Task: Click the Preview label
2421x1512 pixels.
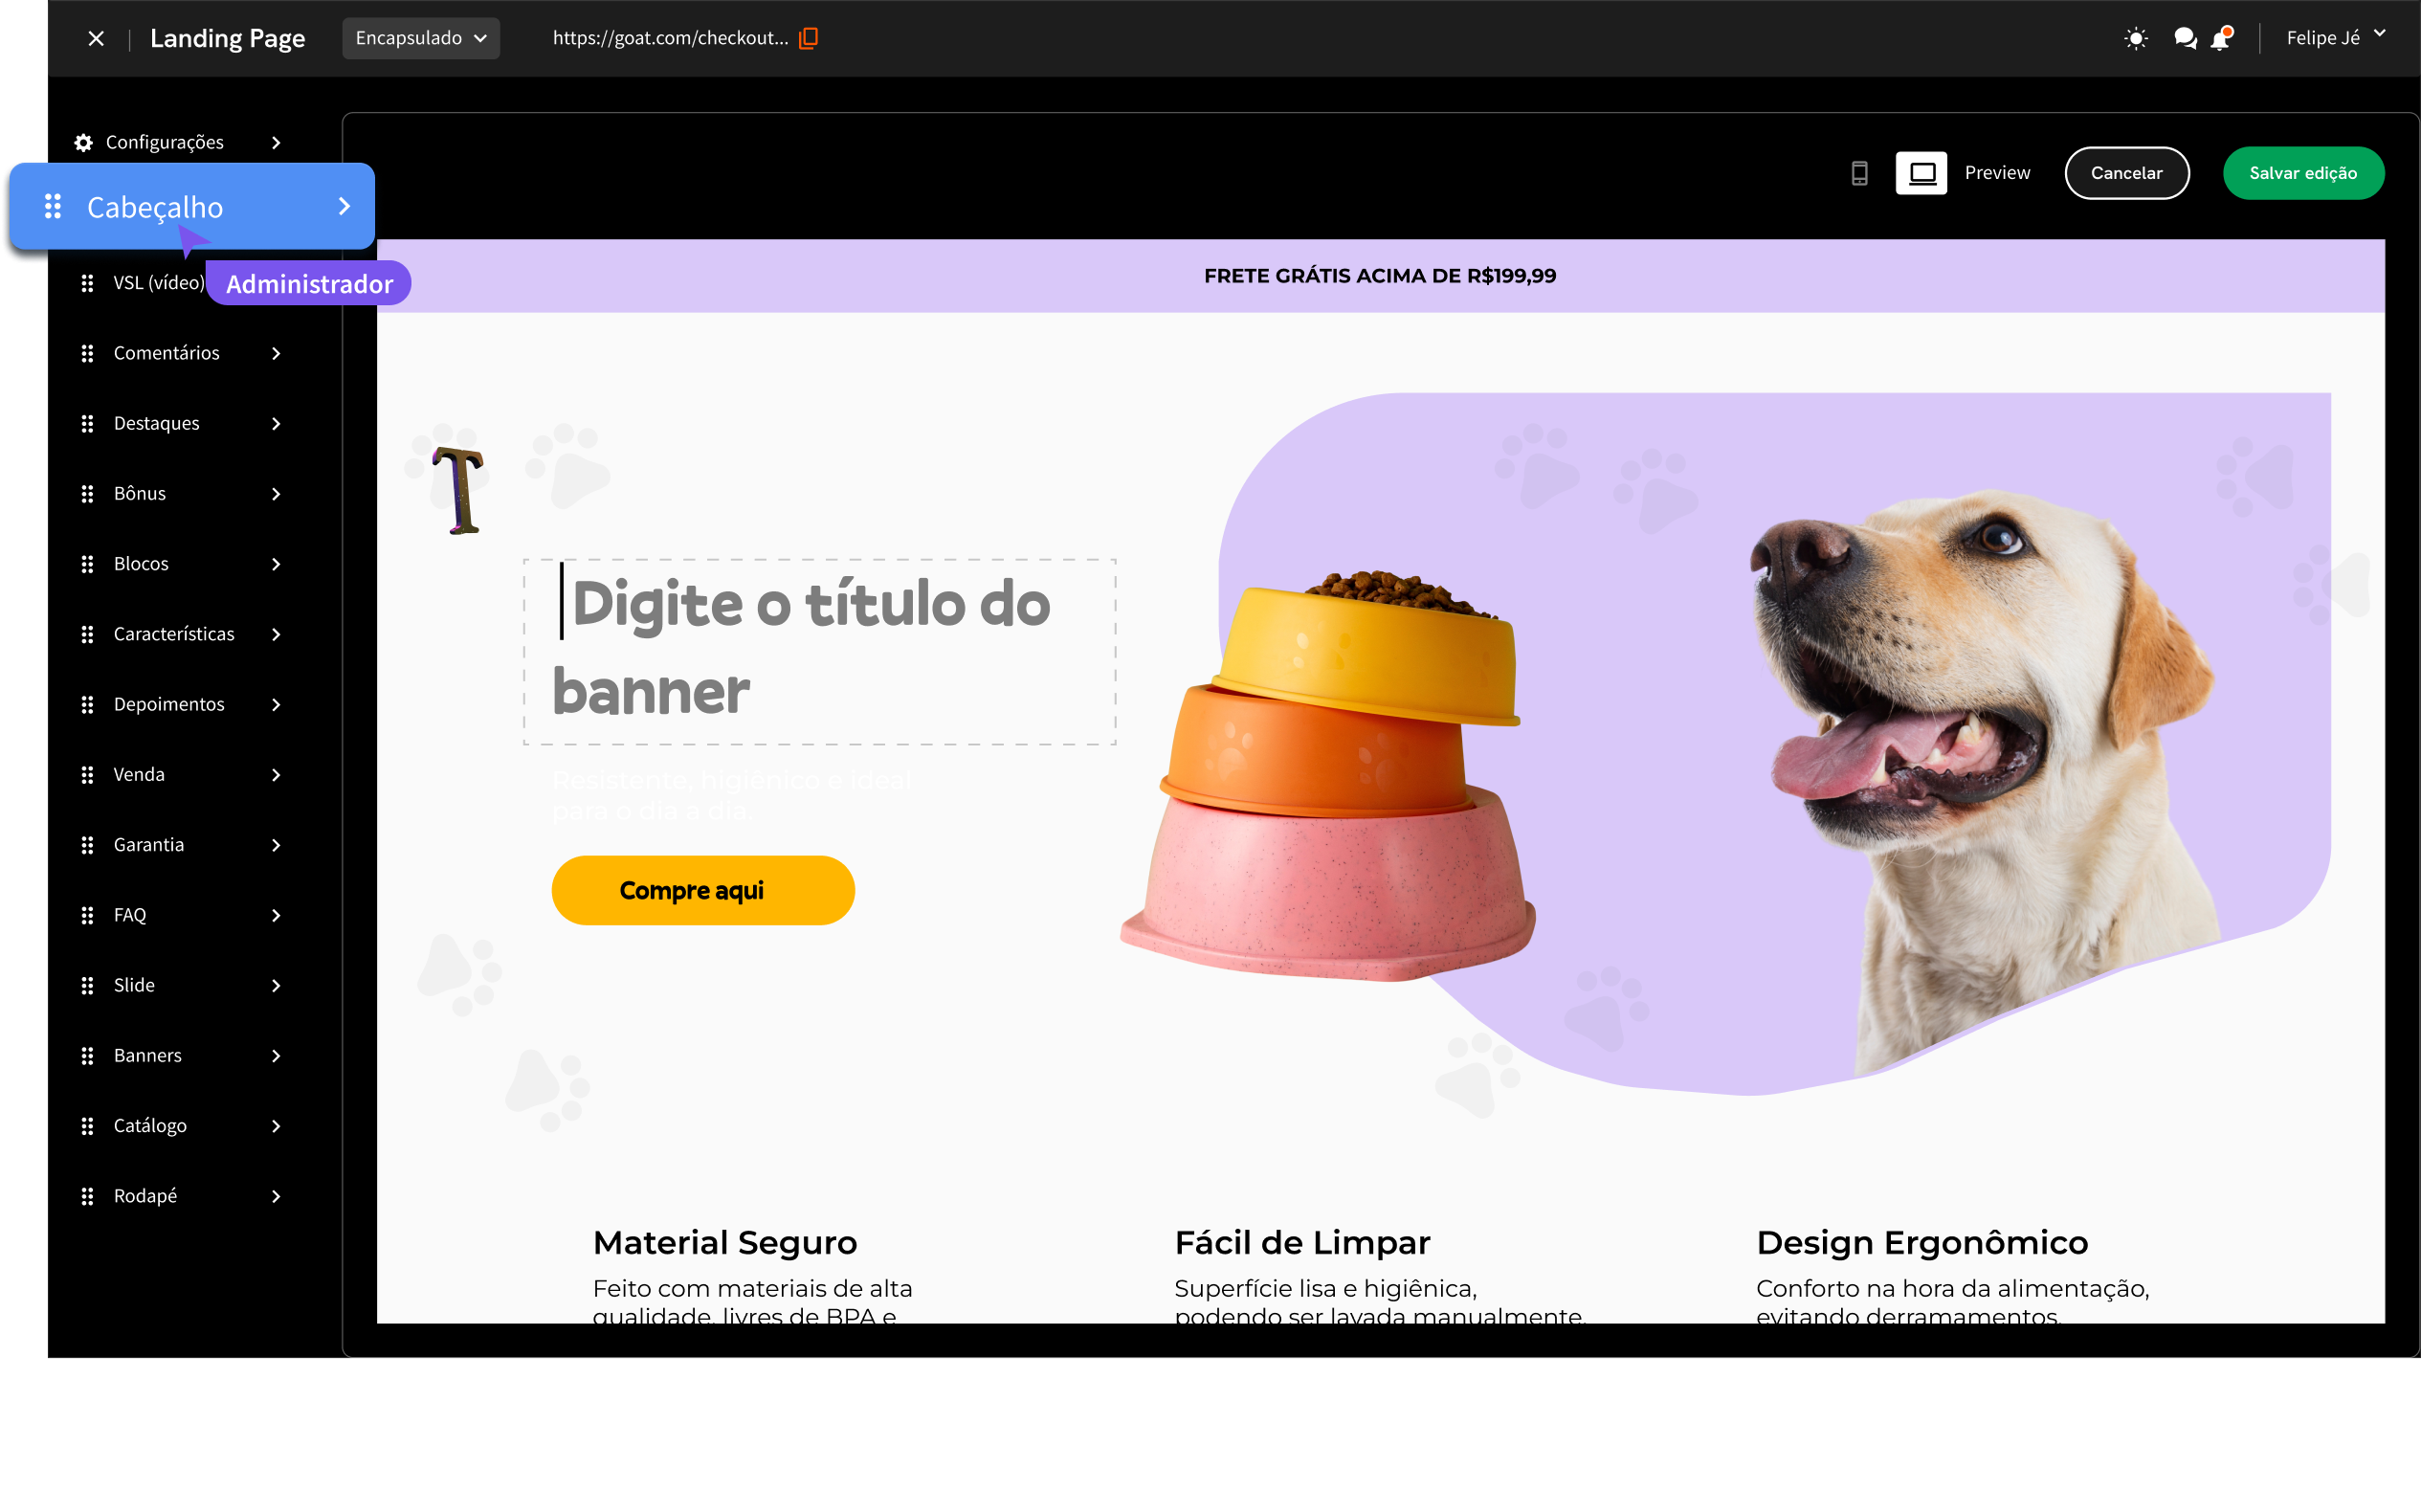Action: click(1997, 173)
